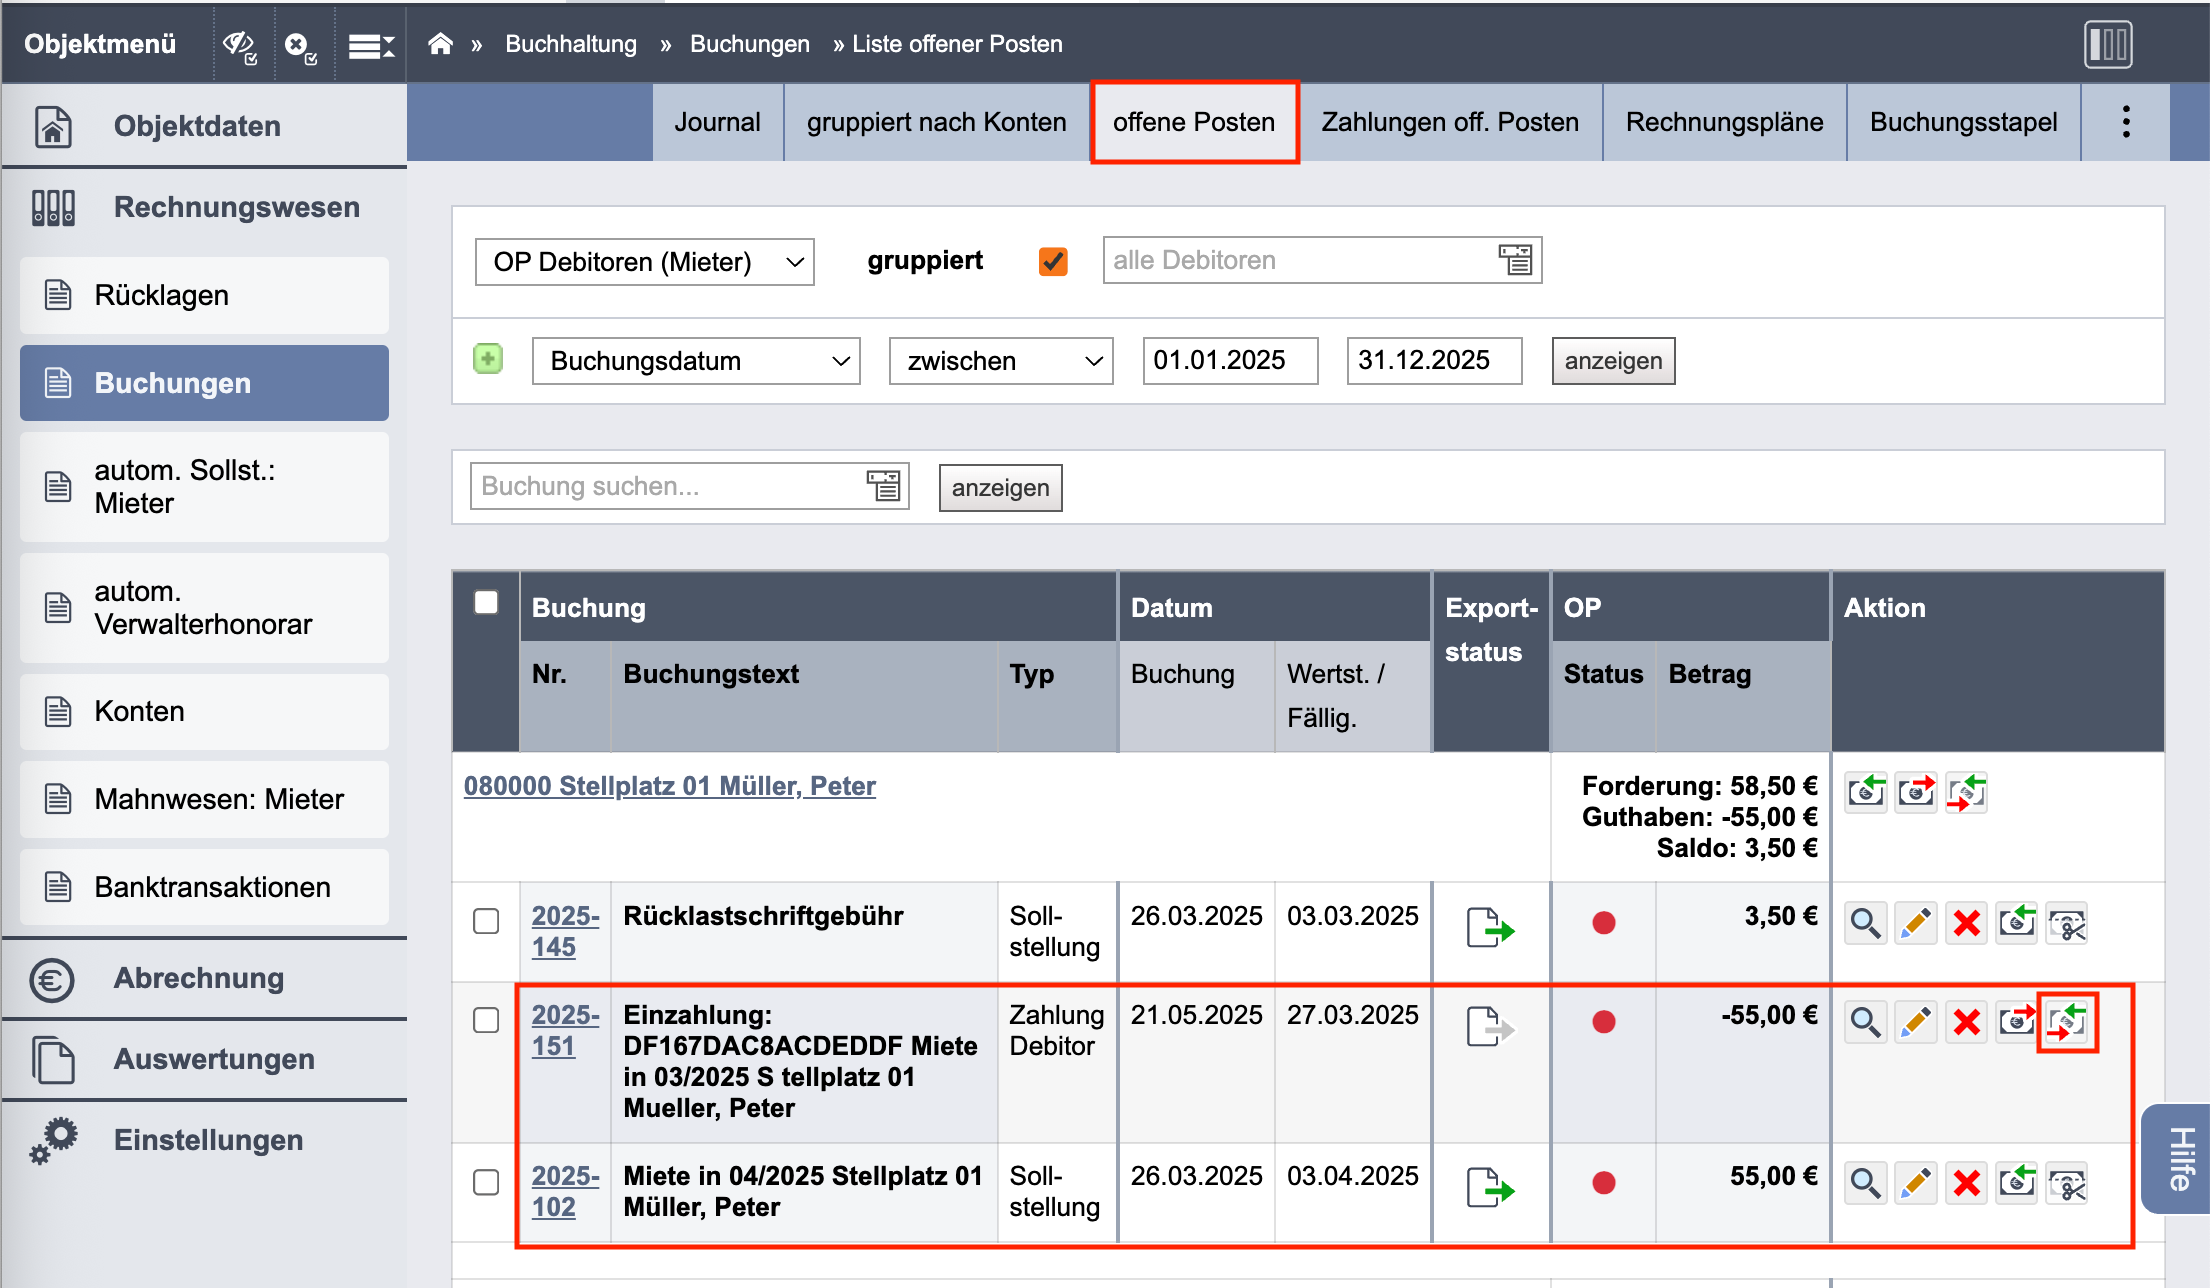Open Mahnwesen: Mieter in sidebar

(204, 799)
